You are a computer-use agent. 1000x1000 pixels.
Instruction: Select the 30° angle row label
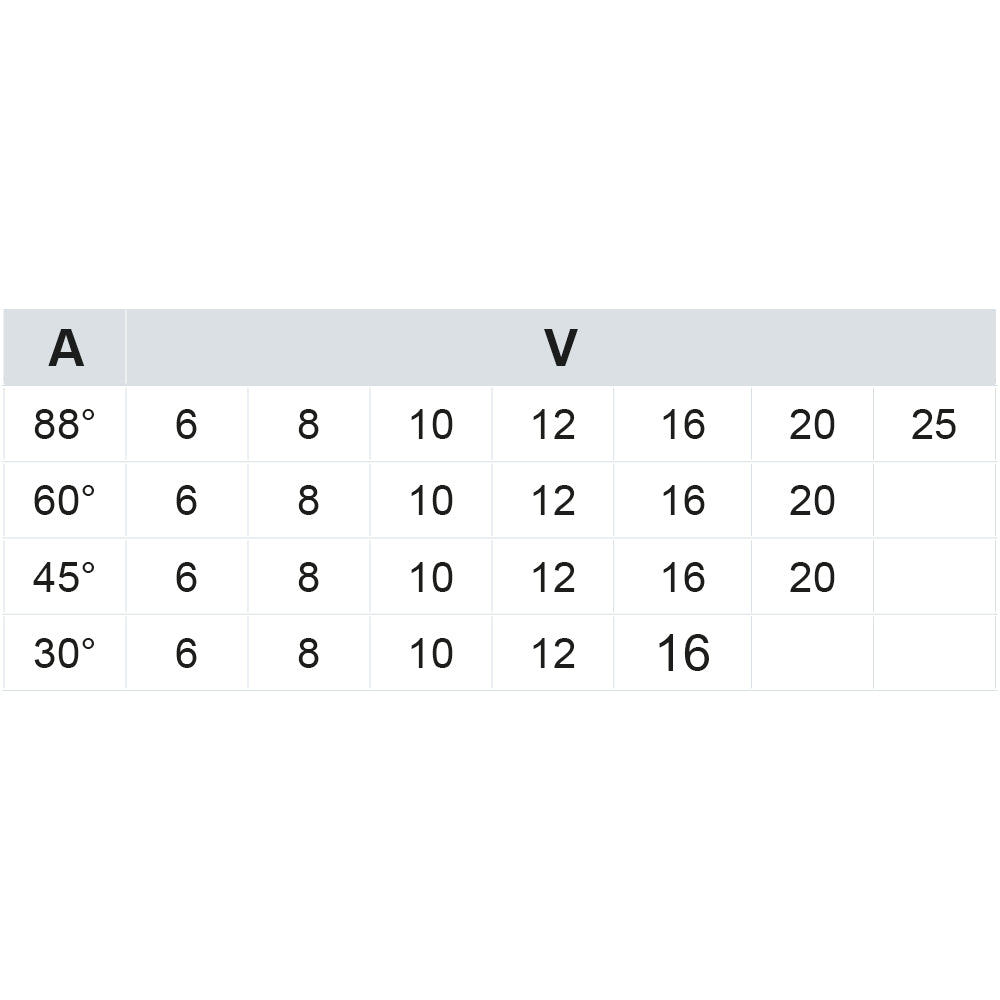65,653
